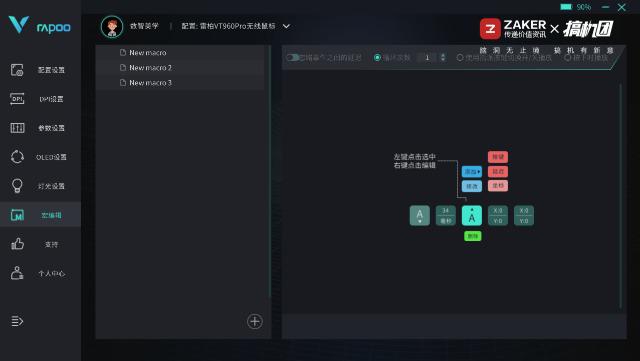640x361 pixels.
Task: Open the lighting settings bulb icon
Action: (x=17, y=186)
